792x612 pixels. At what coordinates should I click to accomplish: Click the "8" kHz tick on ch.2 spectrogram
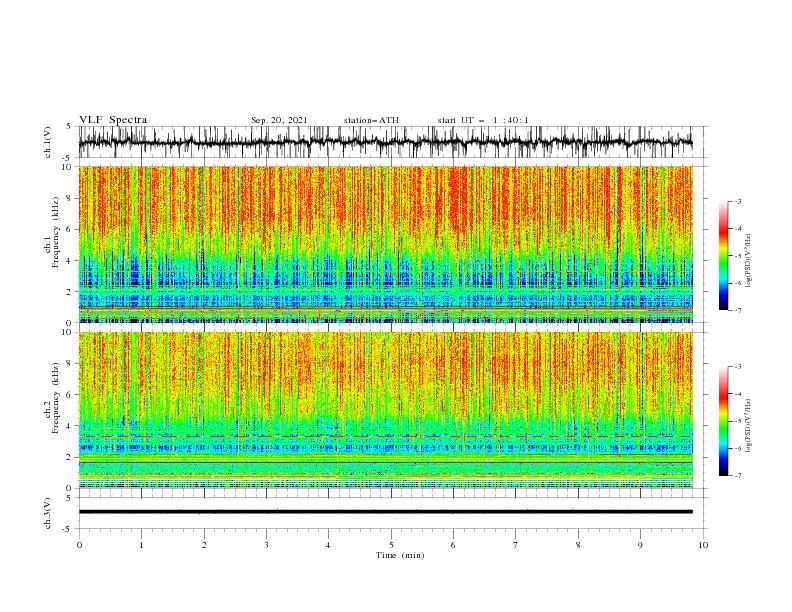click(69, 364)
